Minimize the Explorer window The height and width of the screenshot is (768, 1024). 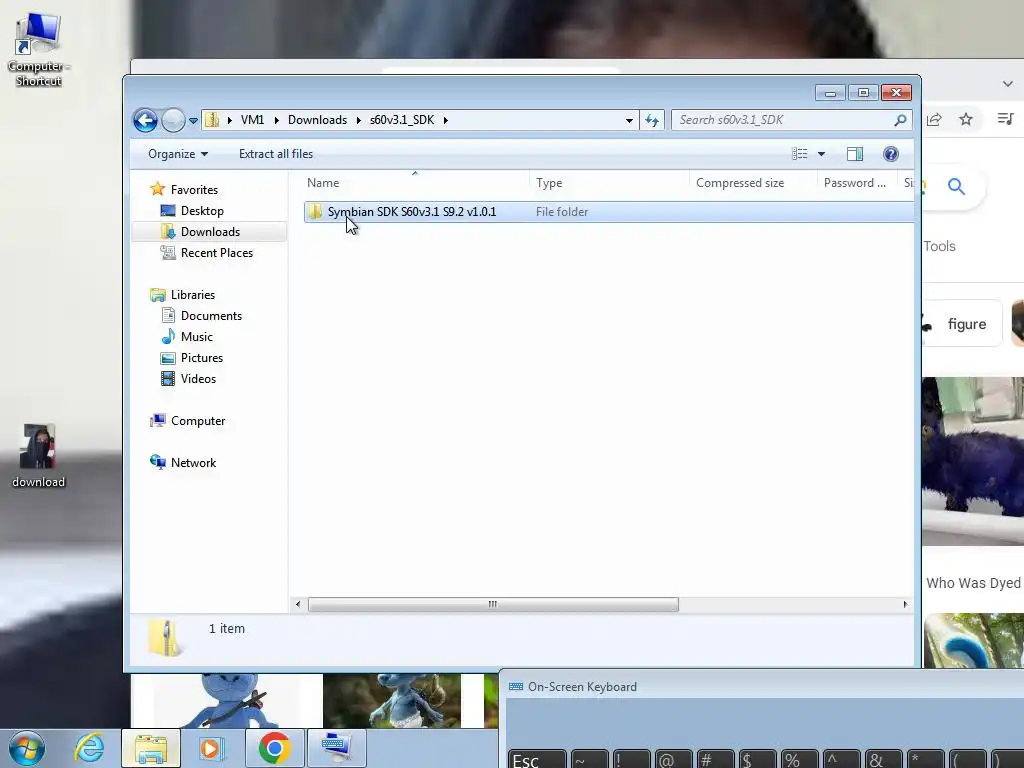pyautogui.click(x=831, y=93)
